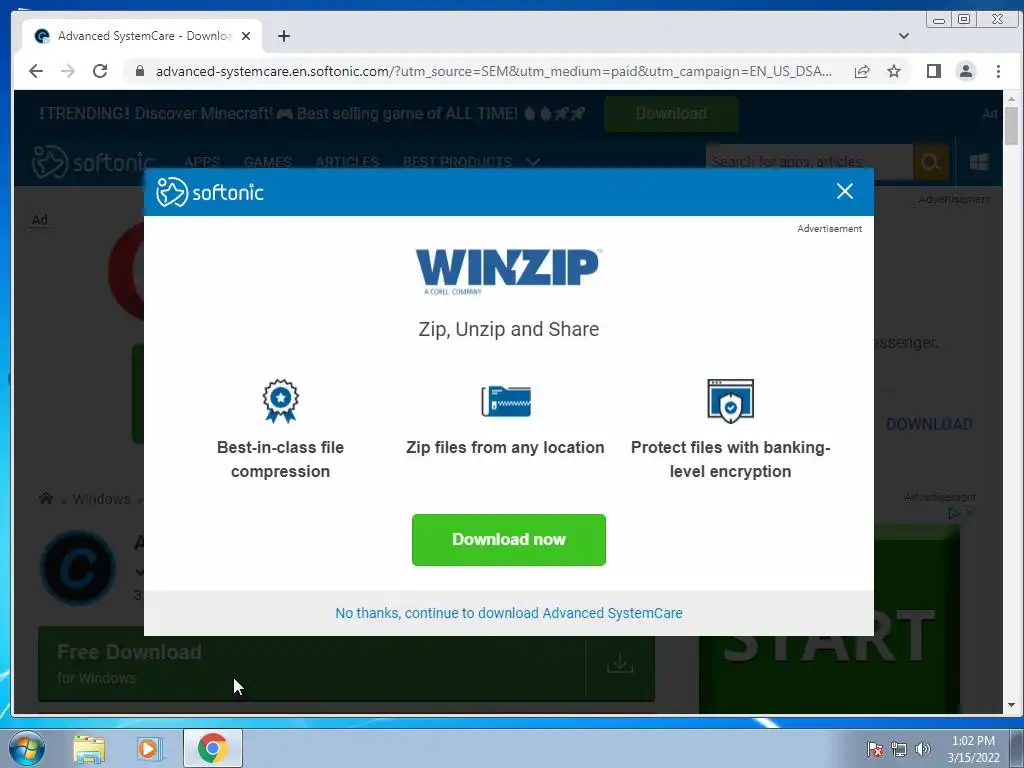
Task: Click the page vertical scrollbar thumb
Action: pos(1012,126)
